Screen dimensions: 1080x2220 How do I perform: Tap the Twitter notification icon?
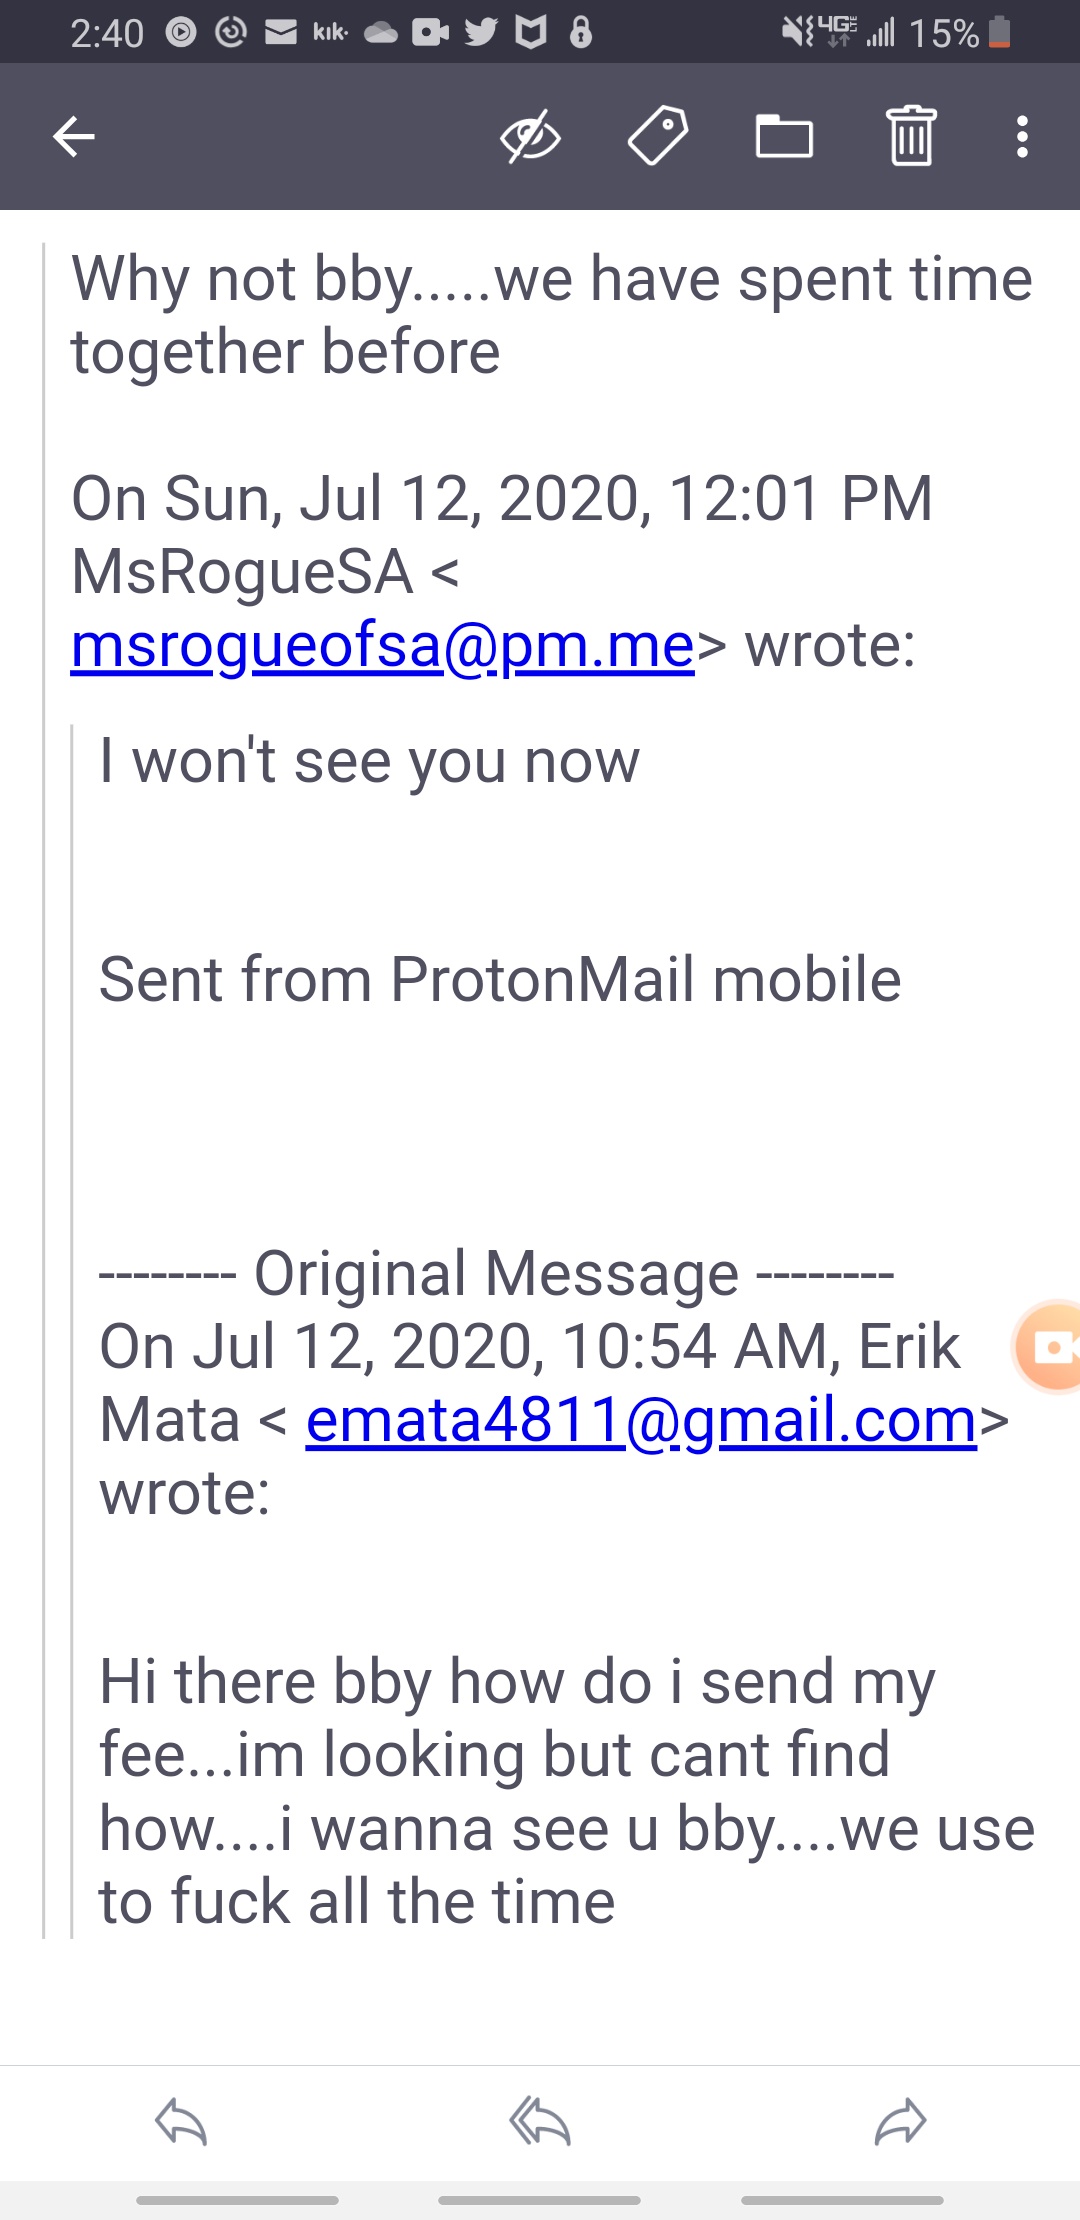click(481, 33)
